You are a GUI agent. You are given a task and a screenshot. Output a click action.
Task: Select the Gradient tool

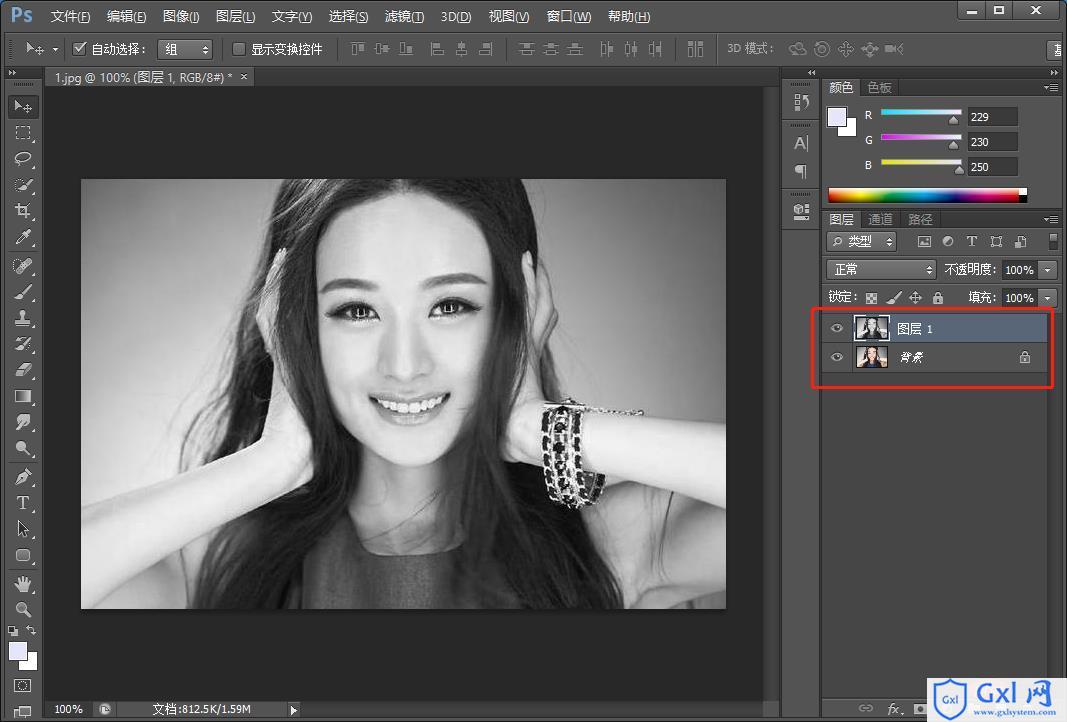[23, 396]
